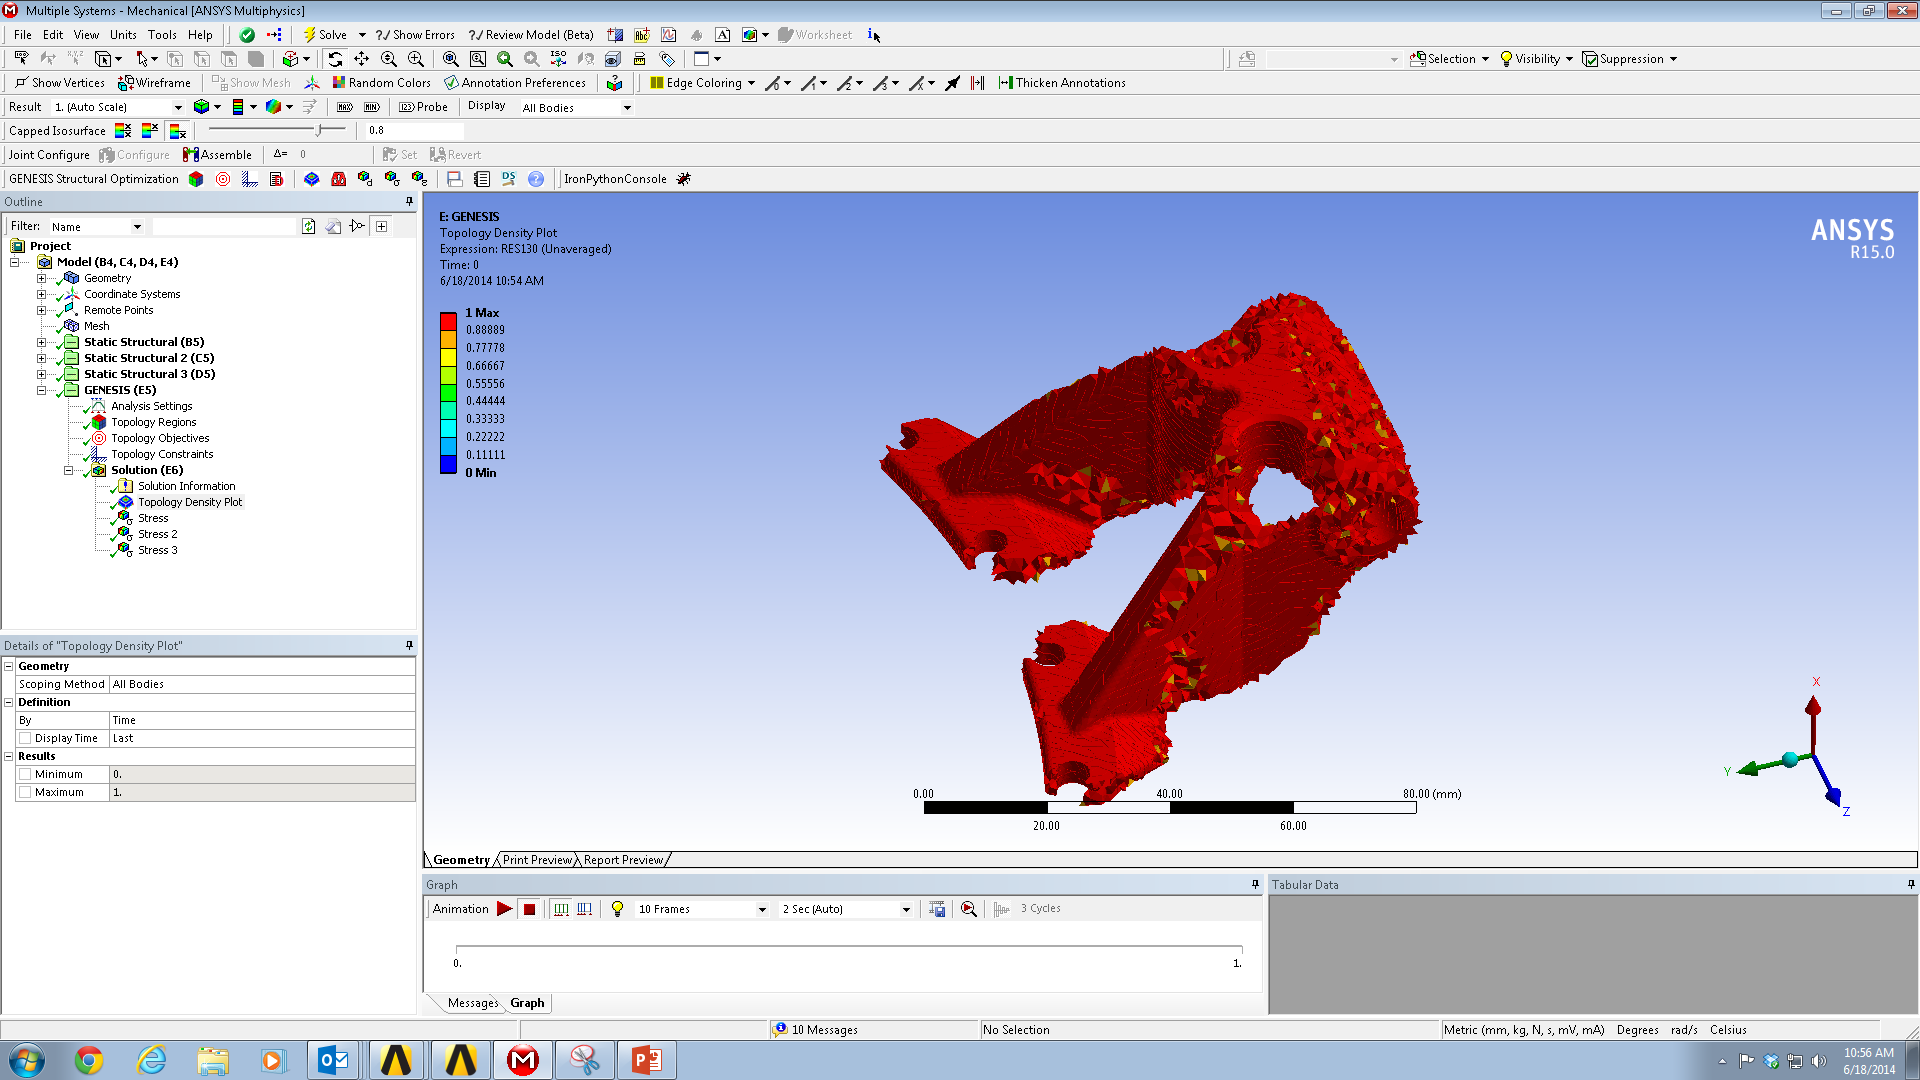This screenshot has height=1080, width=1920.
Task: Expand Static Structural (B5) tree node
Action: [x=41, y=342]
